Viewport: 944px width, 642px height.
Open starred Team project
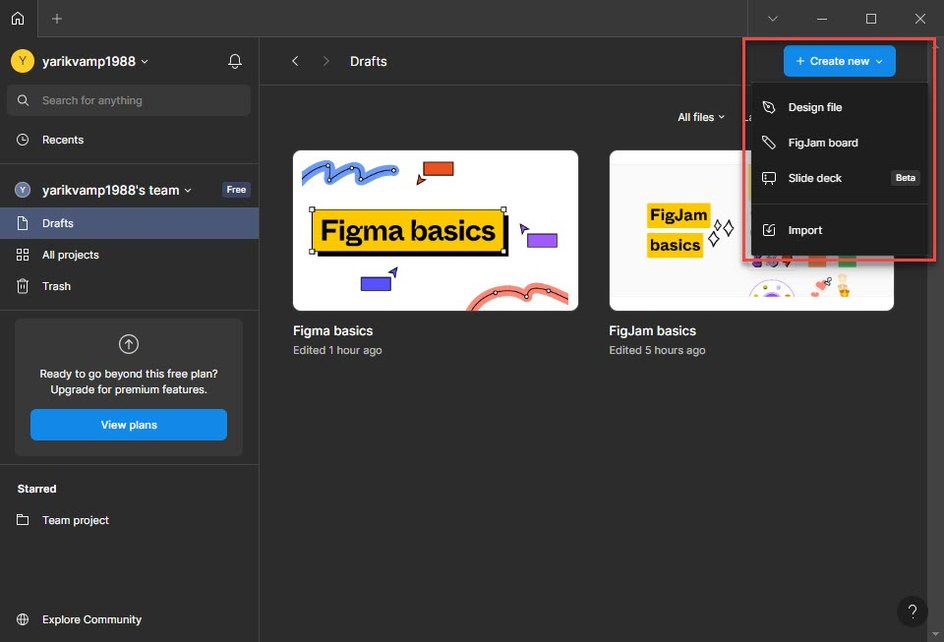[129, 520]
